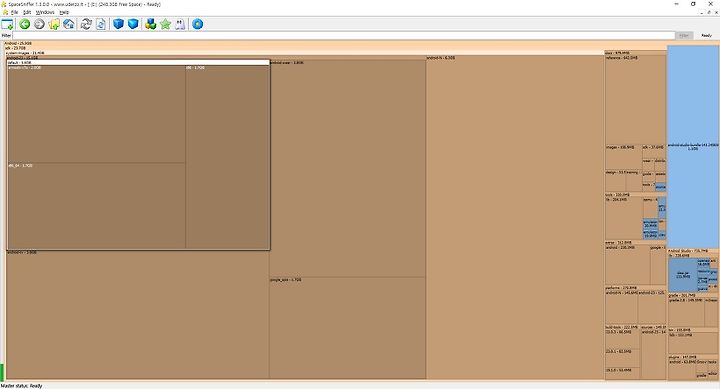The image size is (720, 389).
Task: Go back with the green arrow icon
Action: click(x=25, y=24)
